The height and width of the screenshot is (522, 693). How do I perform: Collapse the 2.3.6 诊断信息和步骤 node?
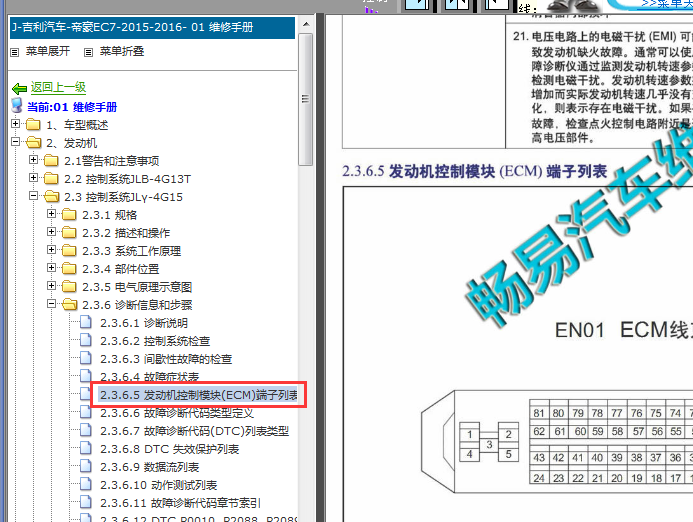click(52, 304)
